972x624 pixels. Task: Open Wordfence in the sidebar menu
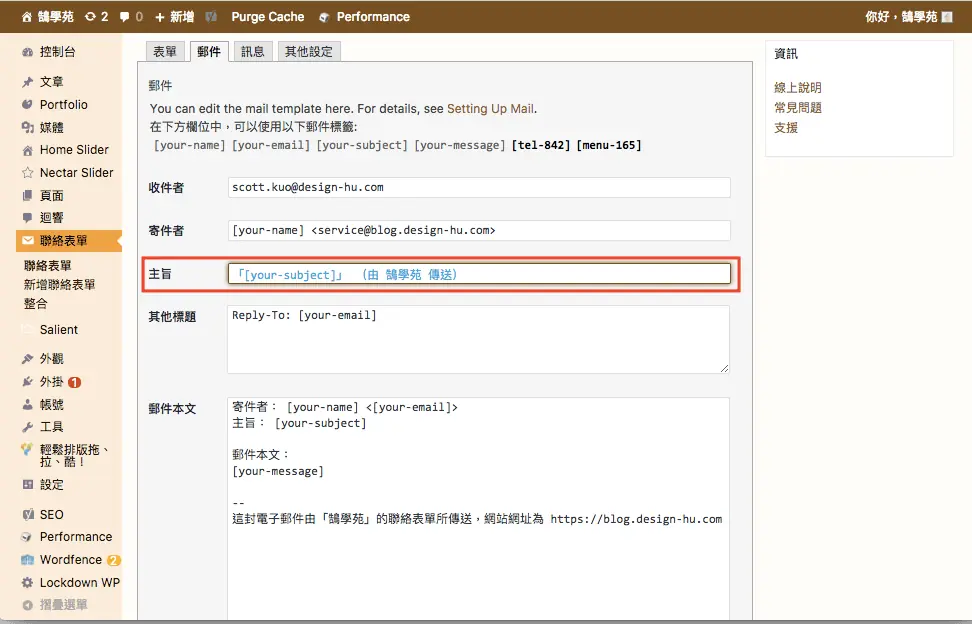(71, 560)
